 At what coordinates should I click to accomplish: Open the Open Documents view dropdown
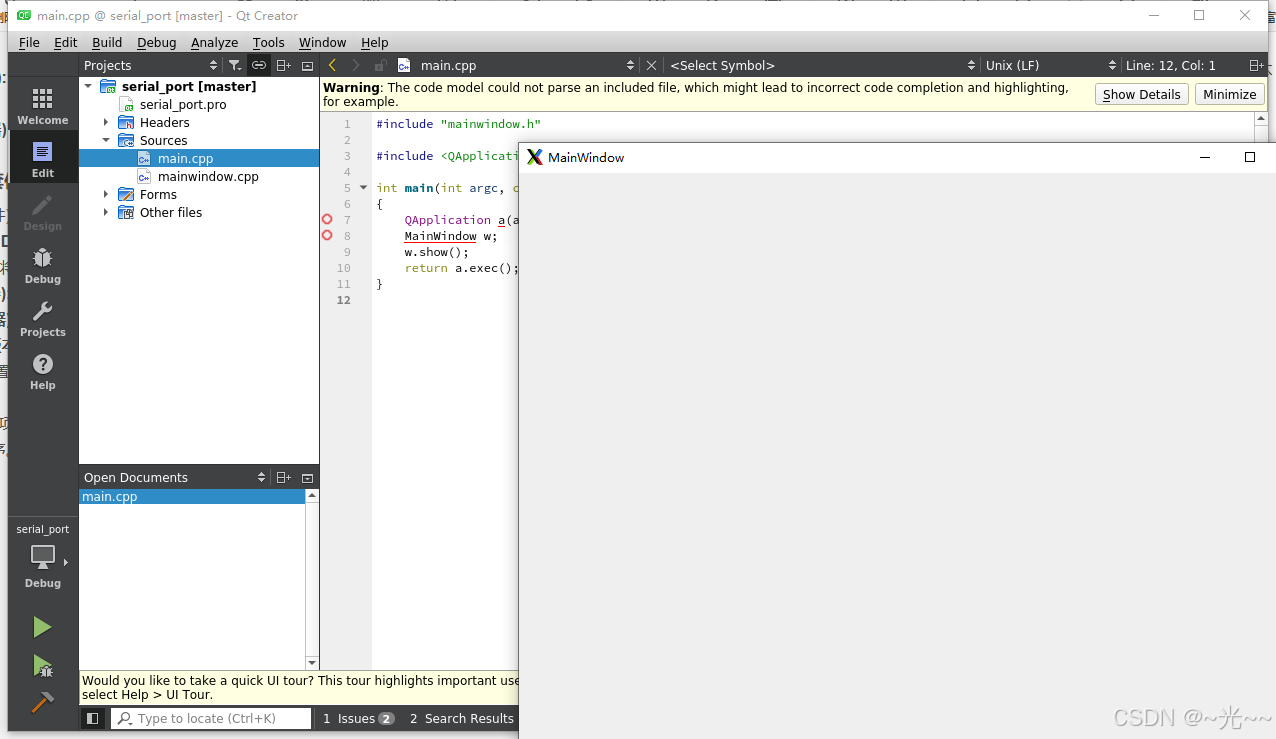coord(175,477)
